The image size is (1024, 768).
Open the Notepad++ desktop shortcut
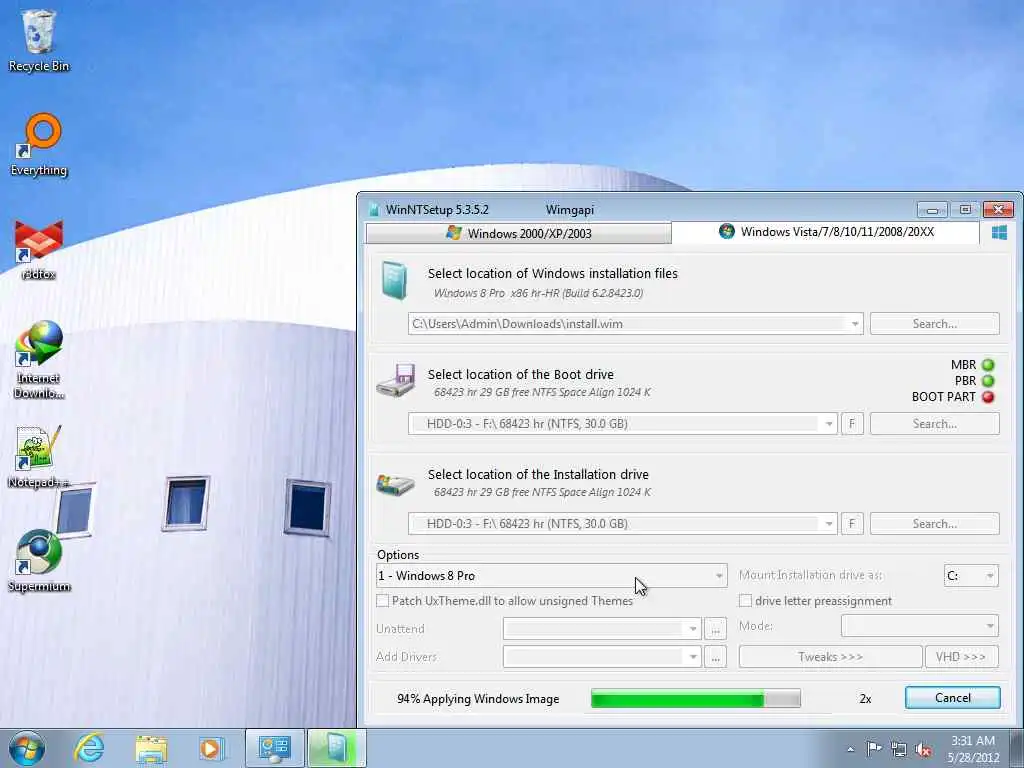click(x=39, y=457)
